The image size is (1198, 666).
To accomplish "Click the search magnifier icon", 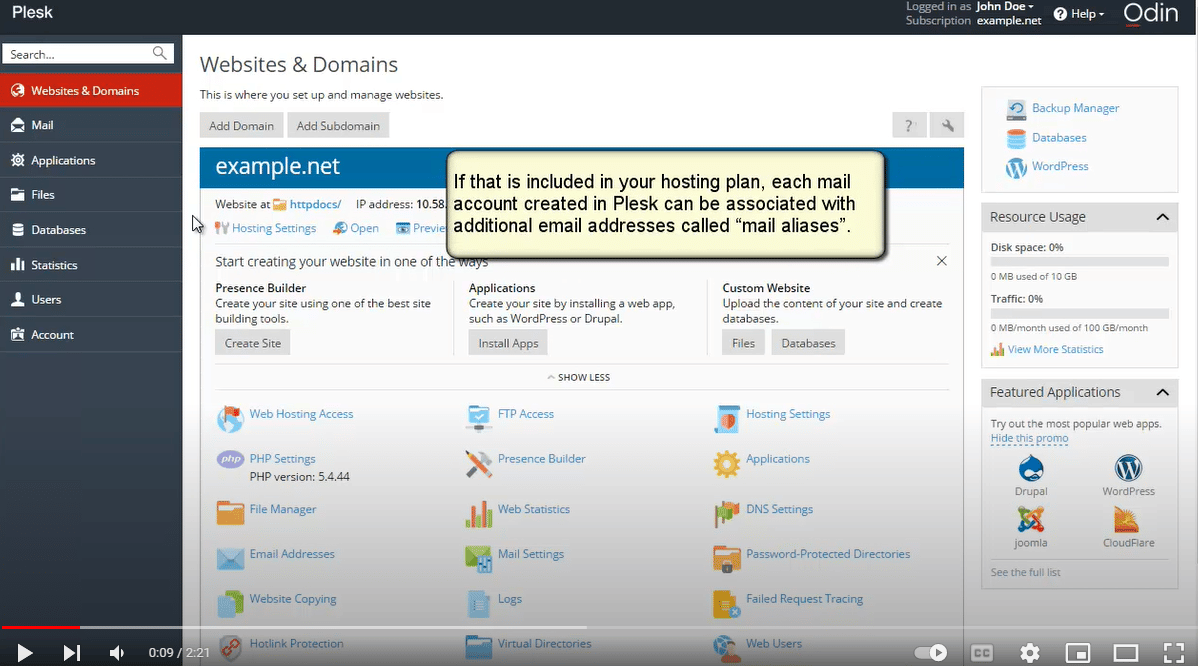I will [159, 53].
